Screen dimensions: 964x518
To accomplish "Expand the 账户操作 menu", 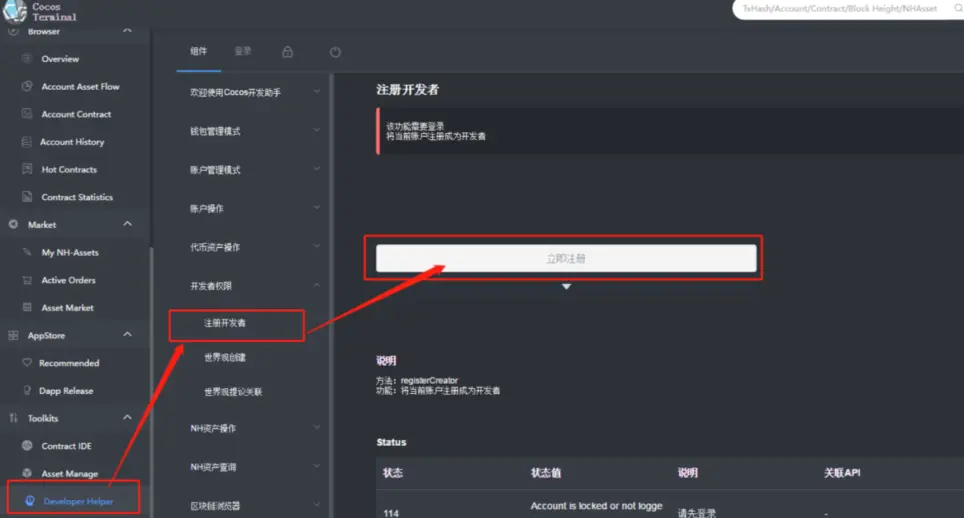I will [x=316, y=208].
